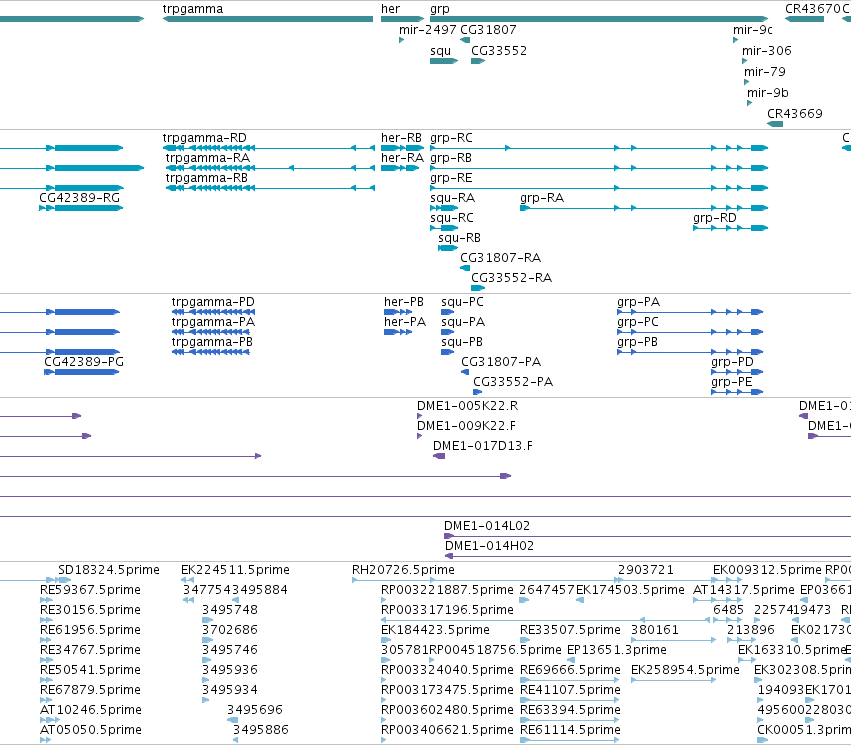
Task: Click the grp-PA protein label
Action: click(x=639, y=302)
